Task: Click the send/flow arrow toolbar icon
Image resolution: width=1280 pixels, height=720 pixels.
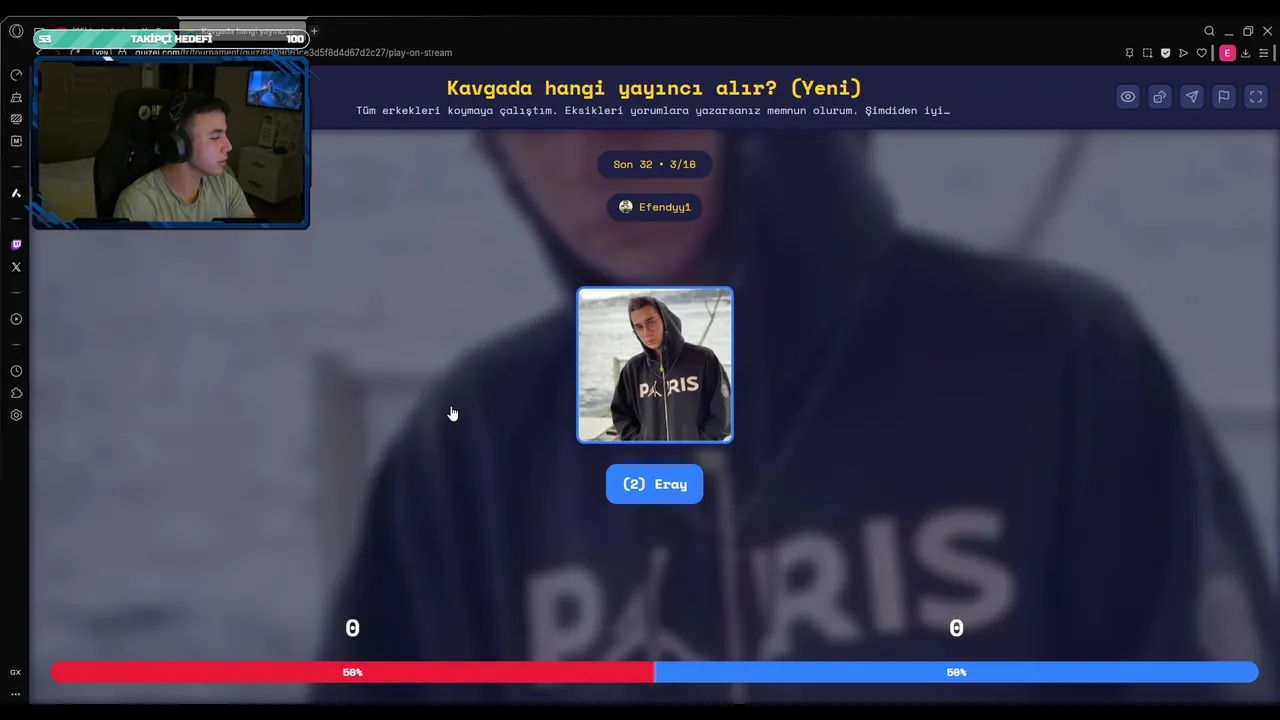Action: 1183,53
